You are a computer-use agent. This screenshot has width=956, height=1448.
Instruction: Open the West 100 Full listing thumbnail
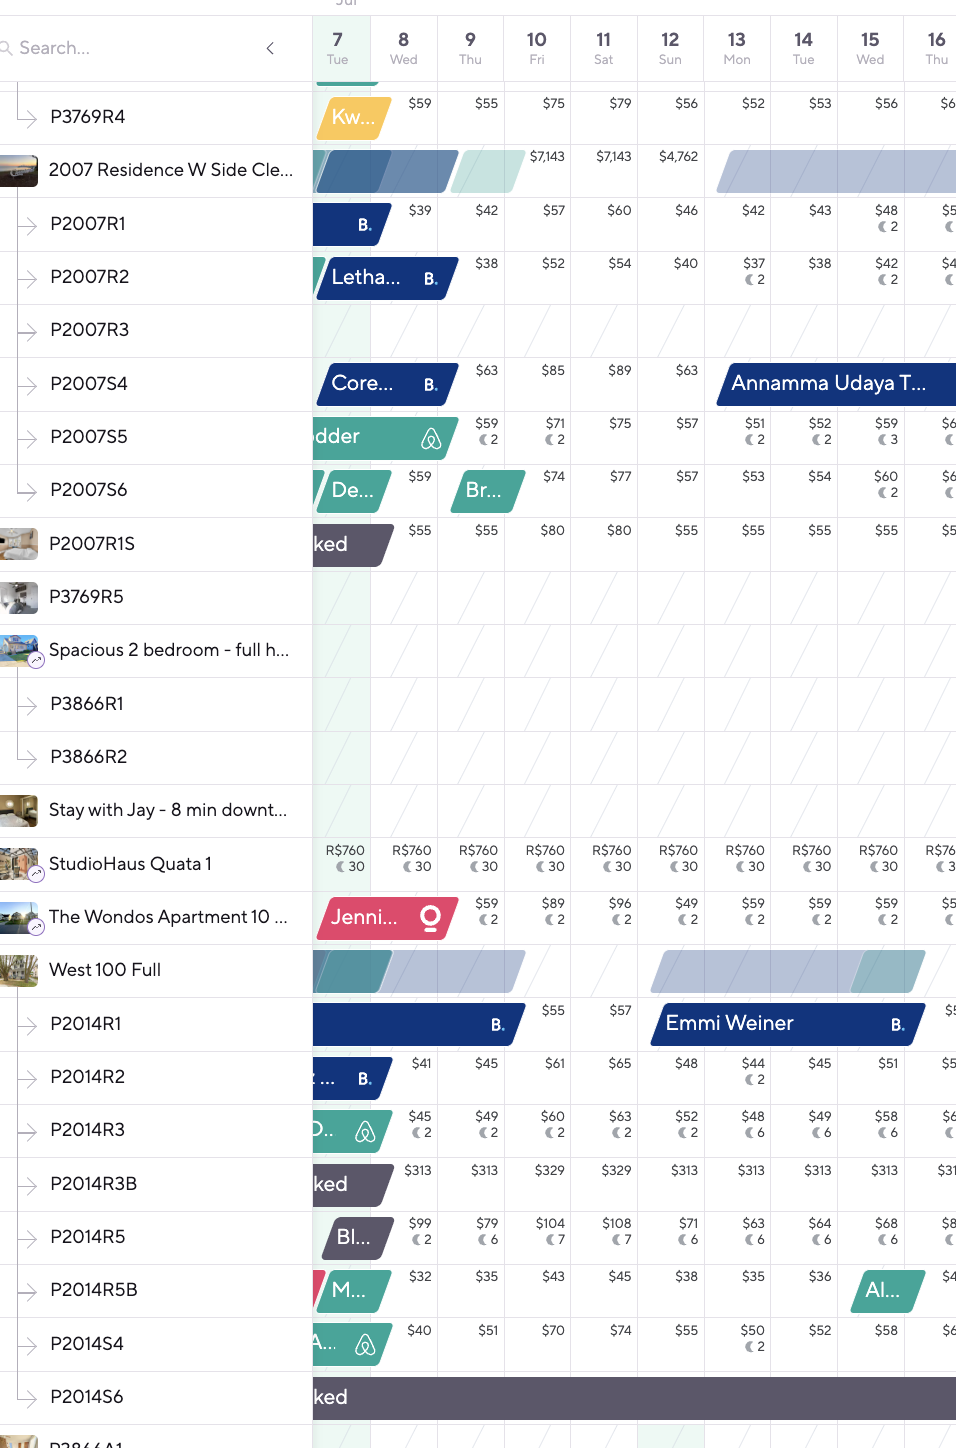click(x=19, y=971)
